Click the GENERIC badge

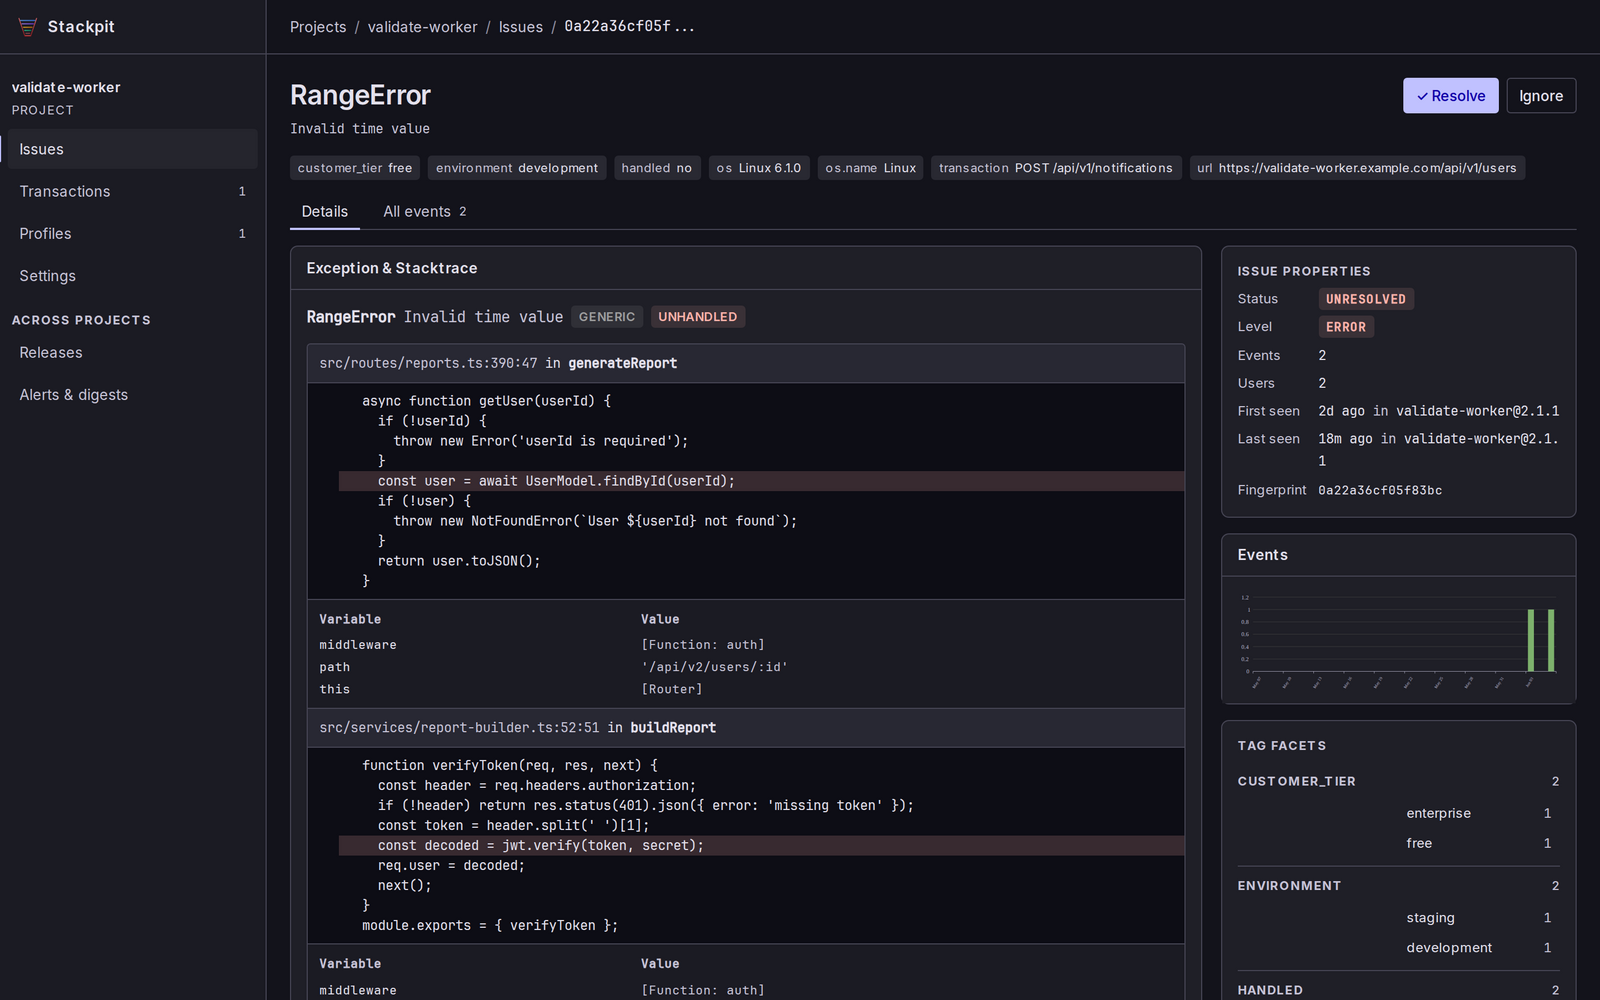[607, 317]
